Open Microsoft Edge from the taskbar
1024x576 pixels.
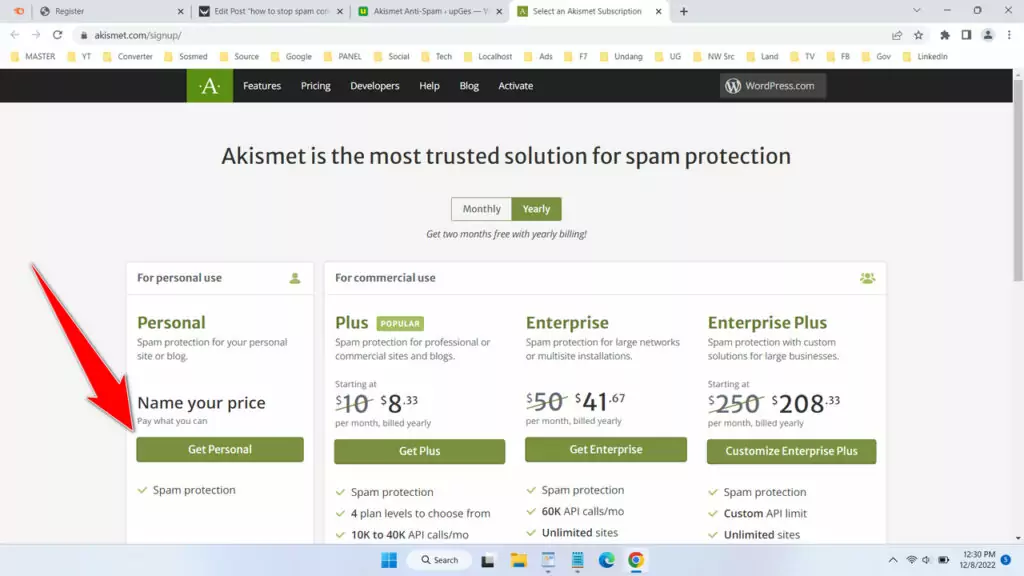pos(606,560)
